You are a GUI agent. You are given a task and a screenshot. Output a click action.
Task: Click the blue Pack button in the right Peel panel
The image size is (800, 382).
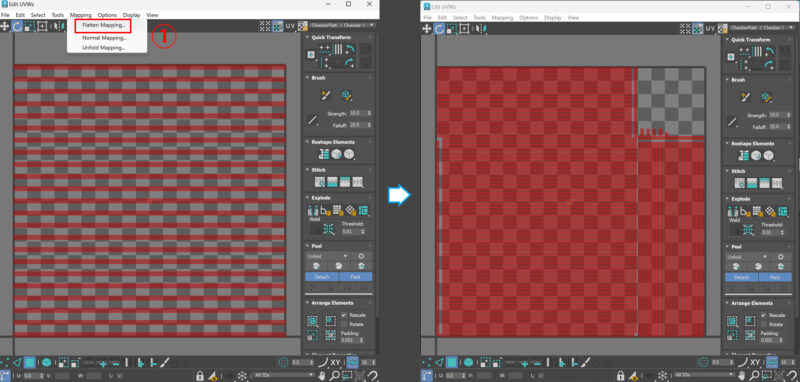[x=775, y=277]
